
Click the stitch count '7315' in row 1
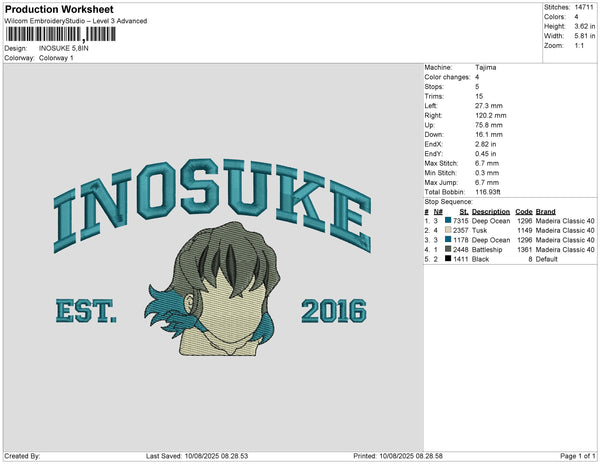(x=461, y=221)
